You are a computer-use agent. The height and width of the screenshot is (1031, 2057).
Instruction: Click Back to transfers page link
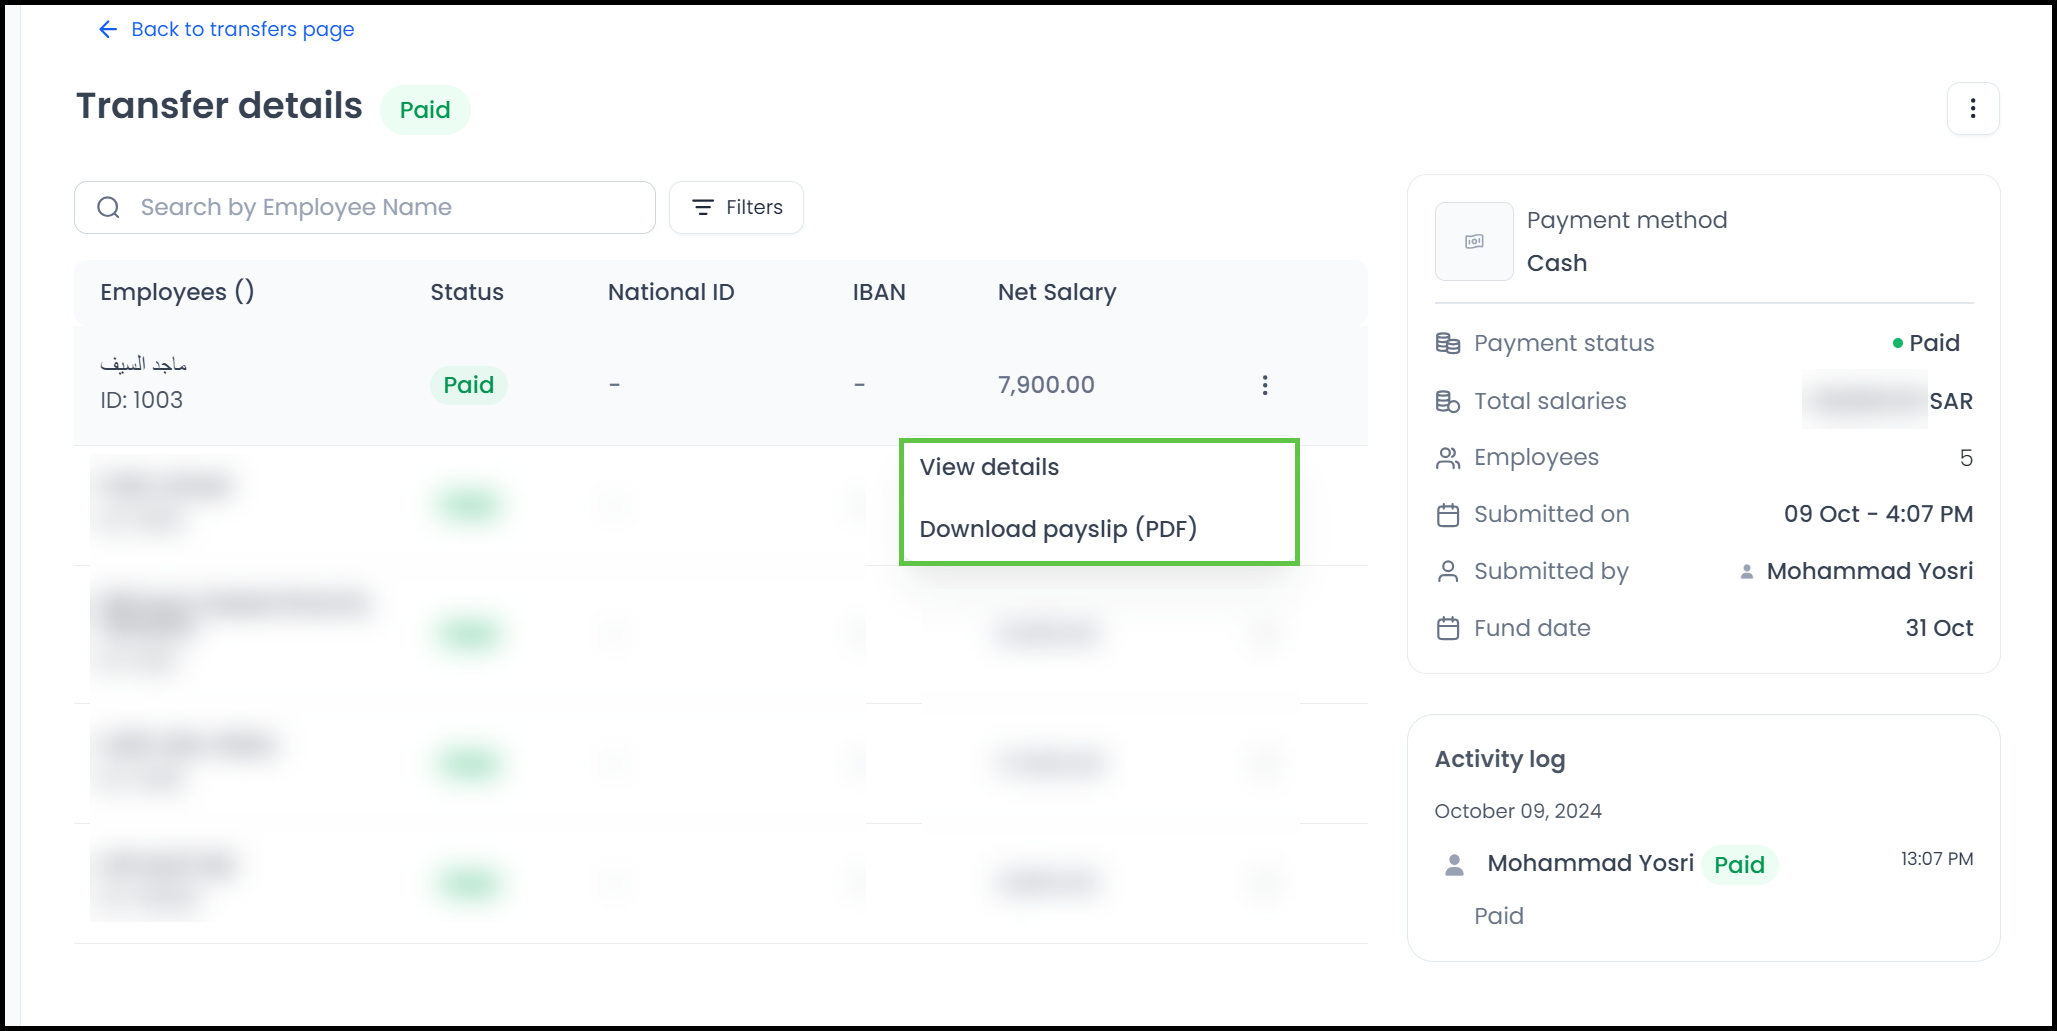(241, 29)
